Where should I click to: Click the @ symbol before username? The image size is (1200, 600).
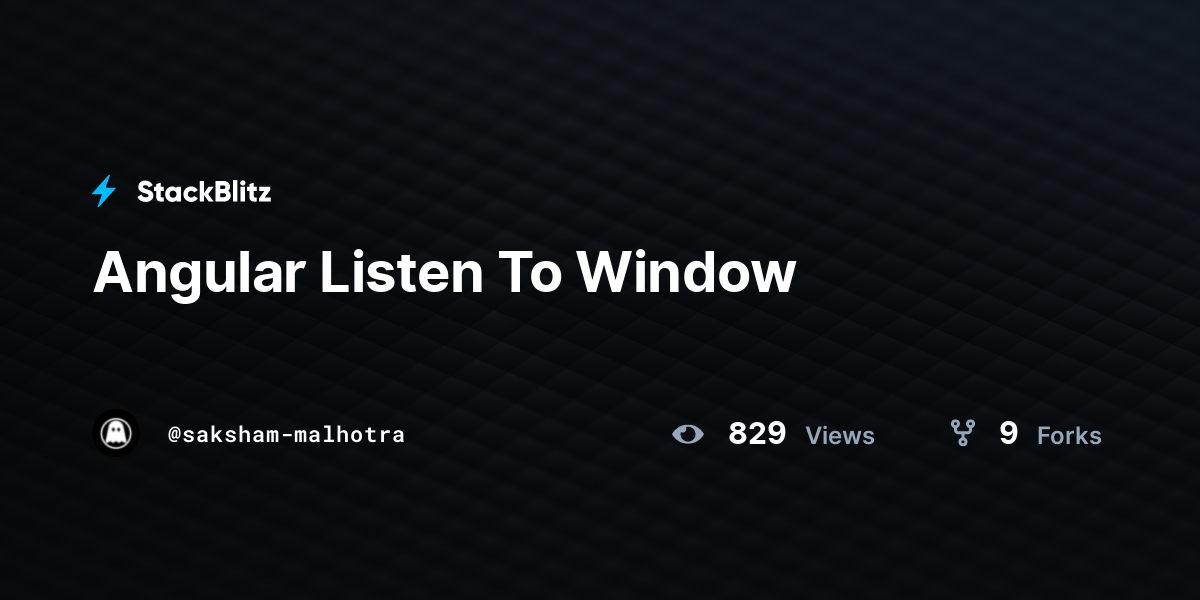click(175, 434)
